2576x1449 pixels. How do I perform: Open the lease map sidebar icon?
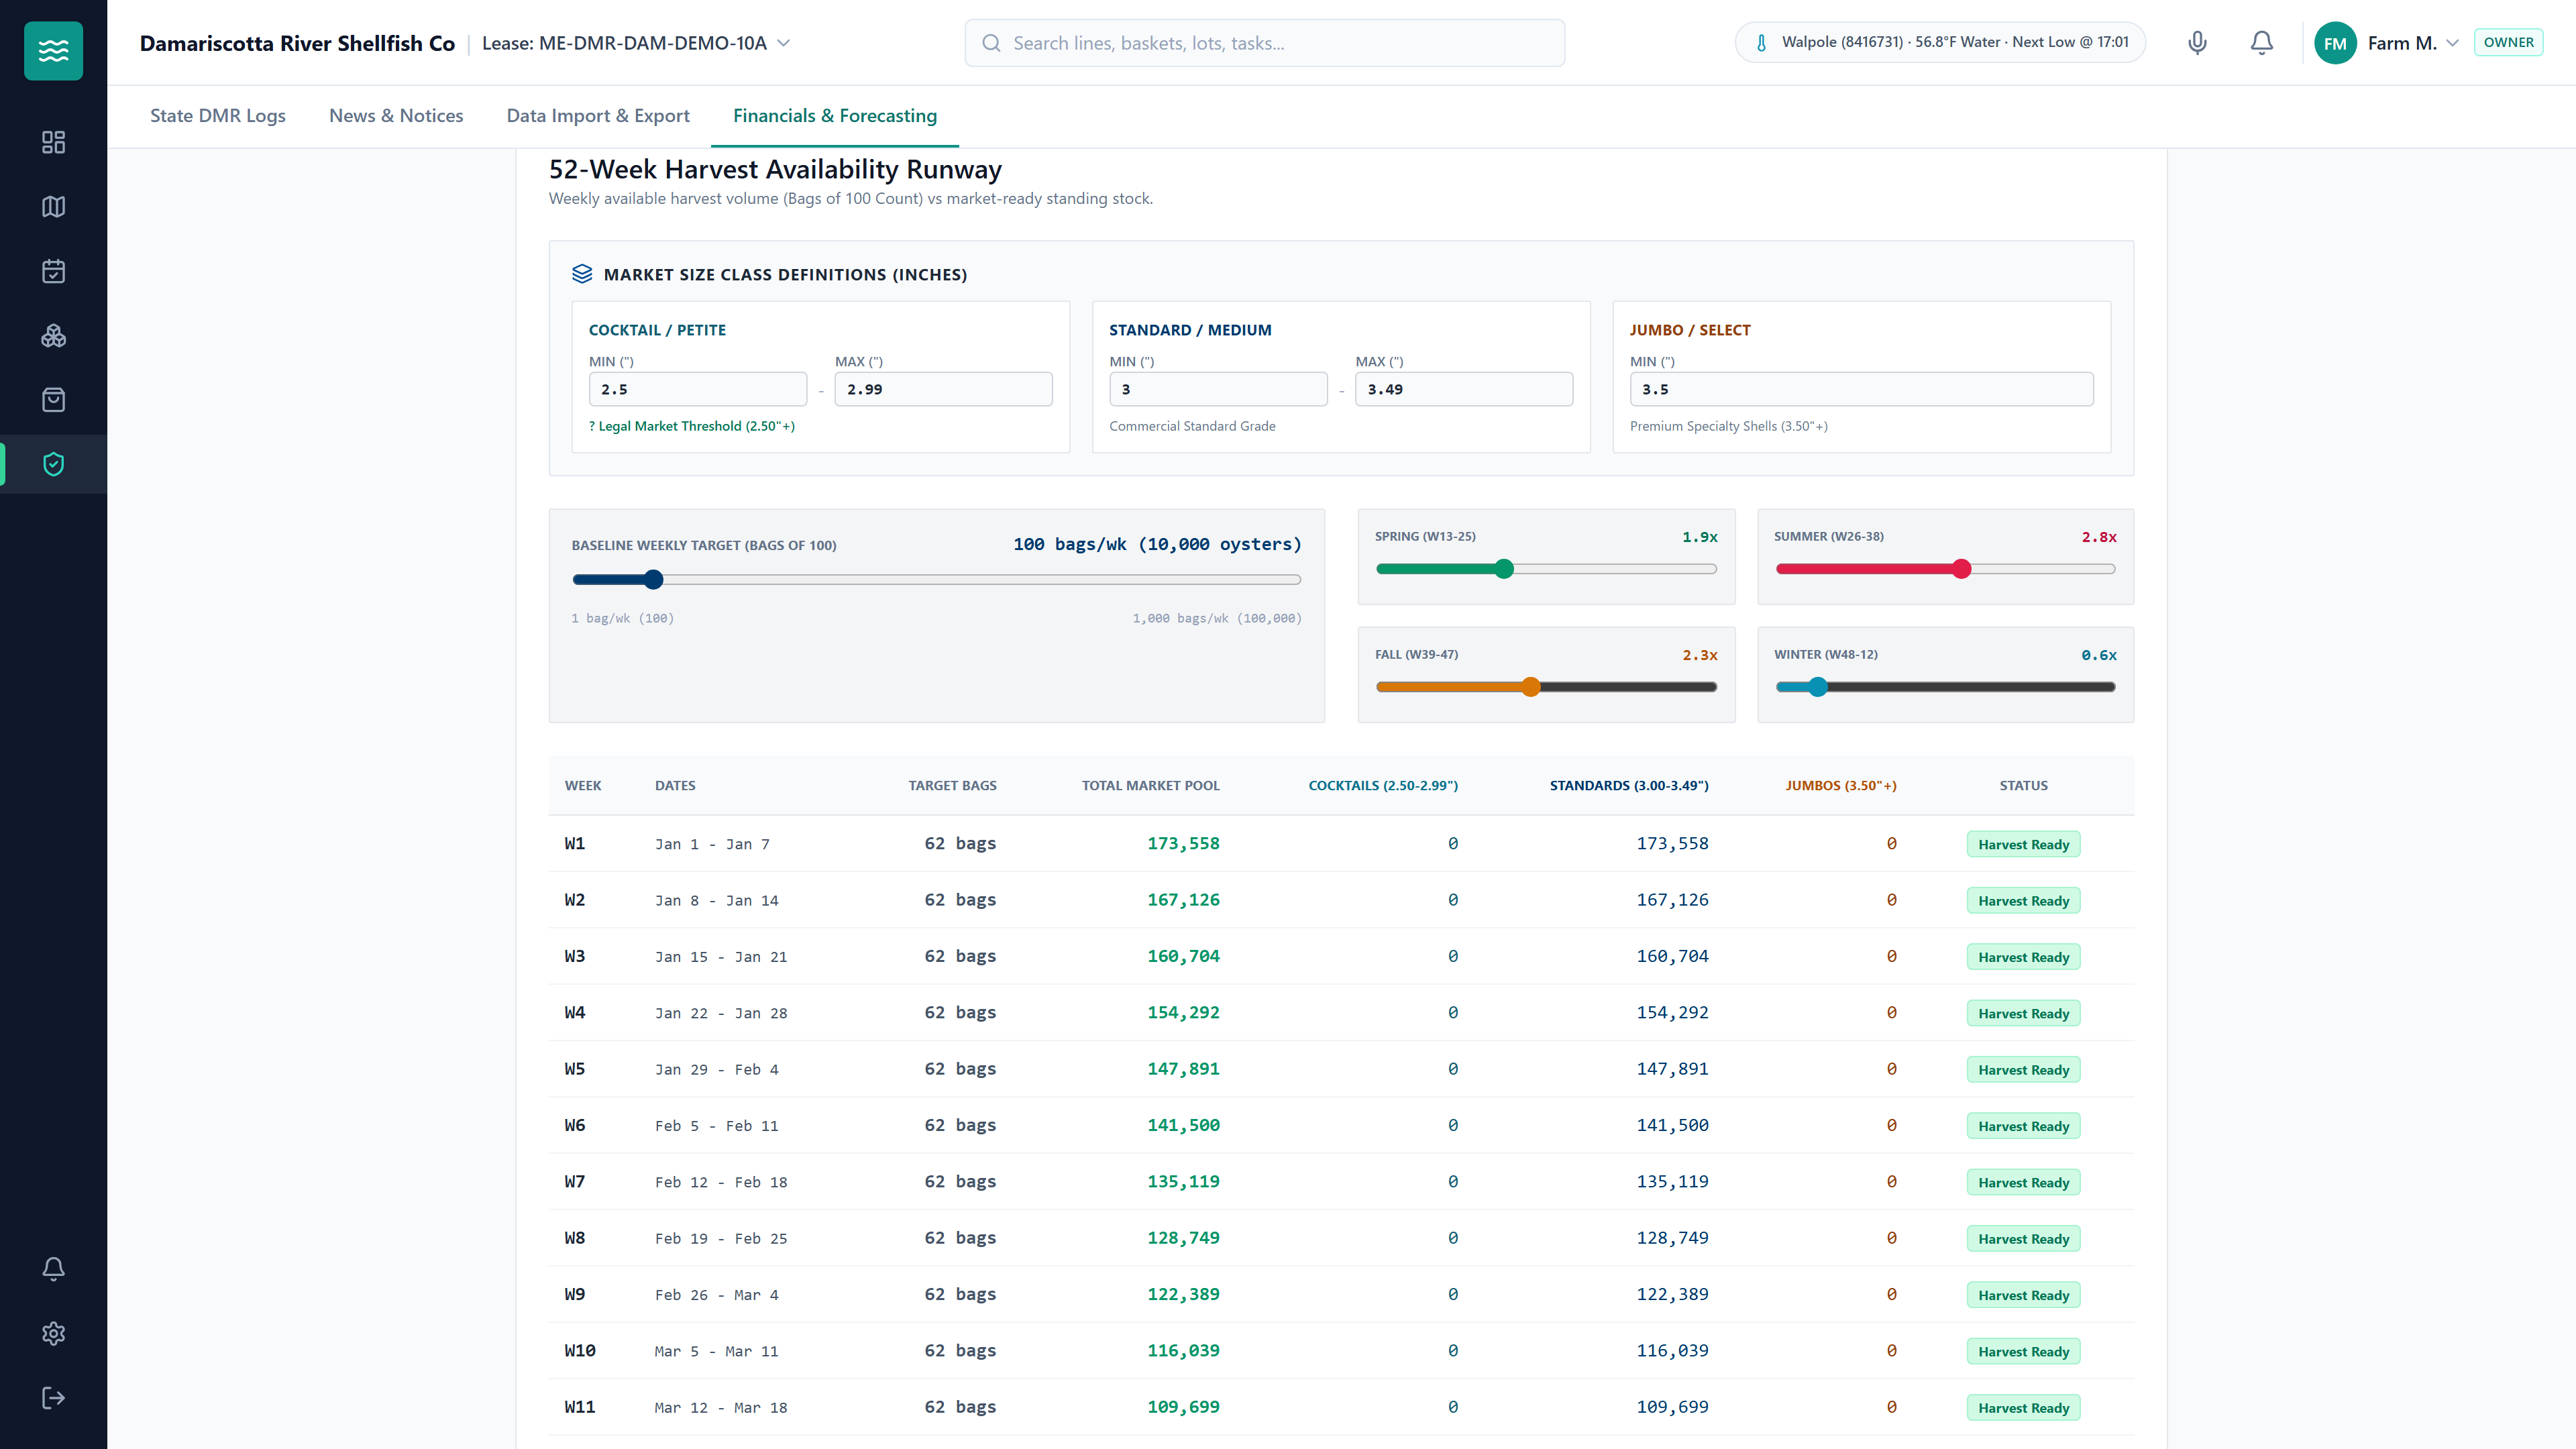coord(53,207)
